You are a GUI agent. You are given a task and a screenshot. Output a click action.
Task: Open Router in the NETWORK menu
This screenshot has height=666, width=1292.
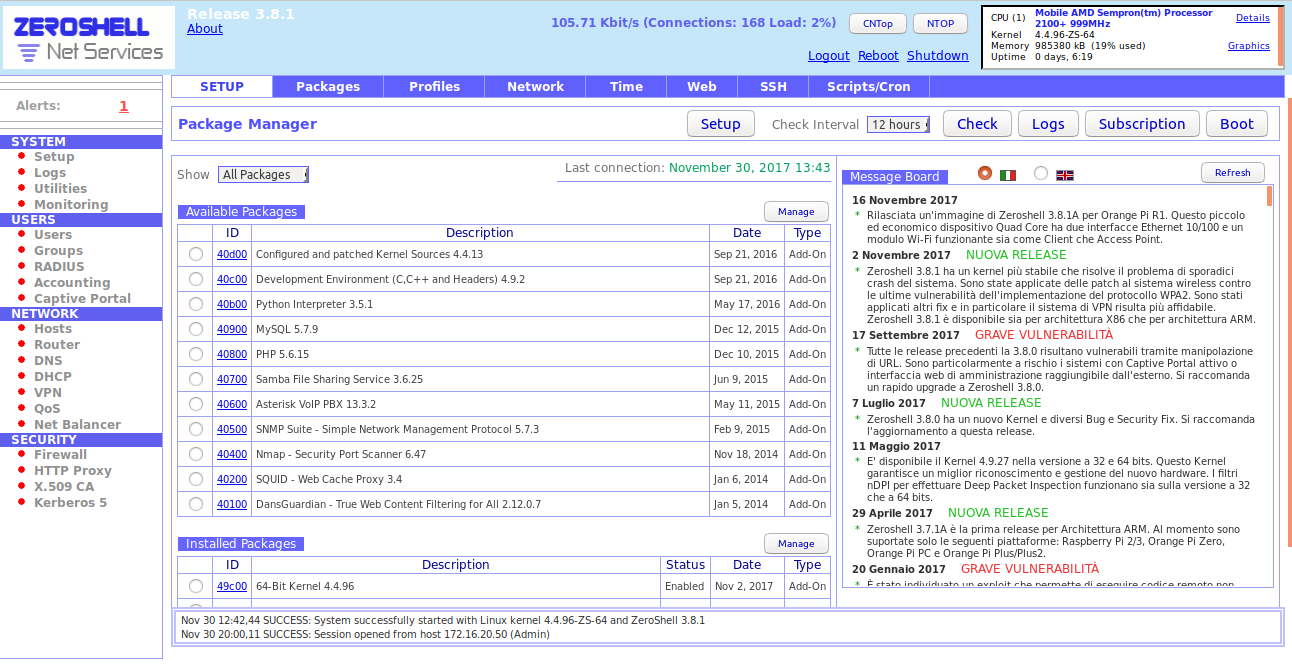tap(57, 345)
